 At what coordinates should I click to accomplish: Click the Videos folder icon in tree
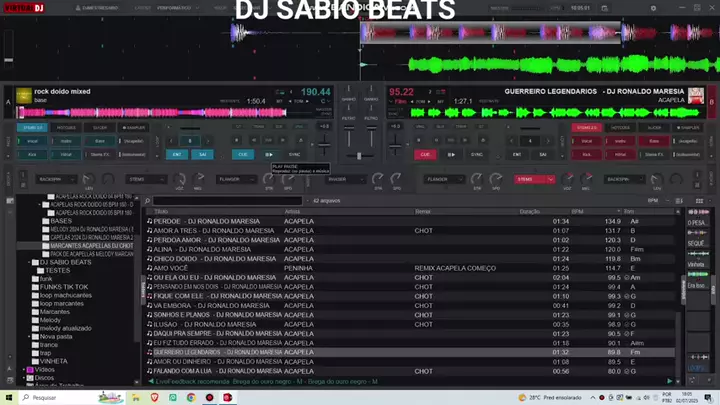[x=29, y=370]
